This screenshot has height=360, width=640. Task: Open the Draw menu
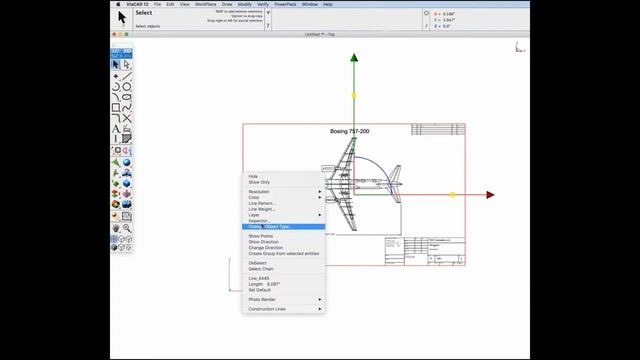pyautogui.click(x=227, y=4)
